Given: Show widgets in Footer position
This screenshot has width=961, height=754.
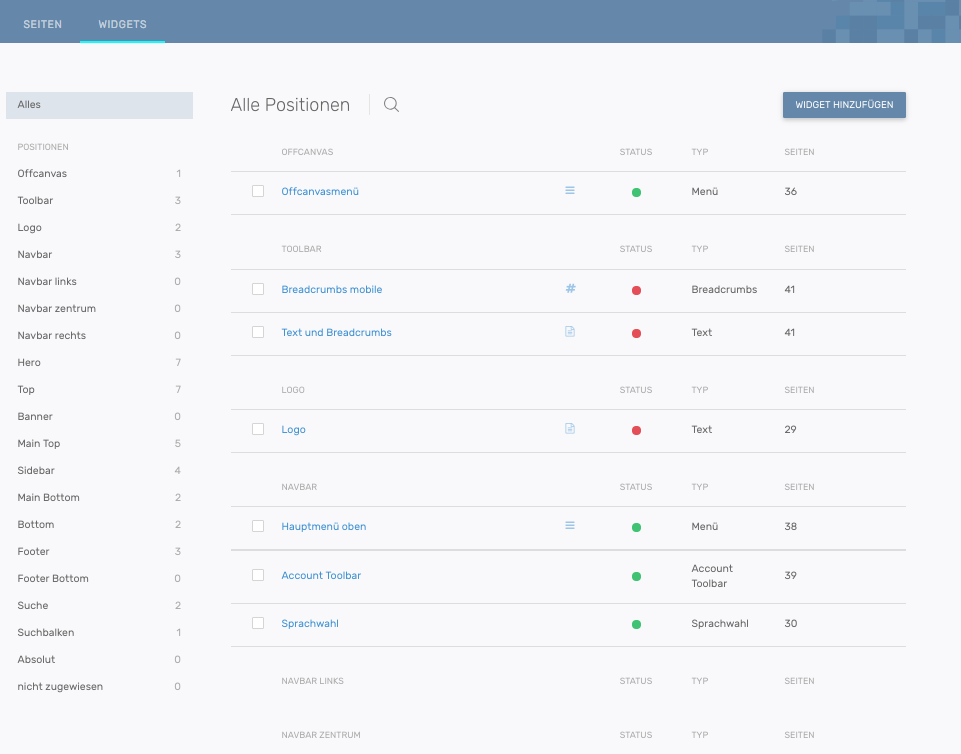Looking at the screenshot, I should pyautogui.click(x=33, y=551).
